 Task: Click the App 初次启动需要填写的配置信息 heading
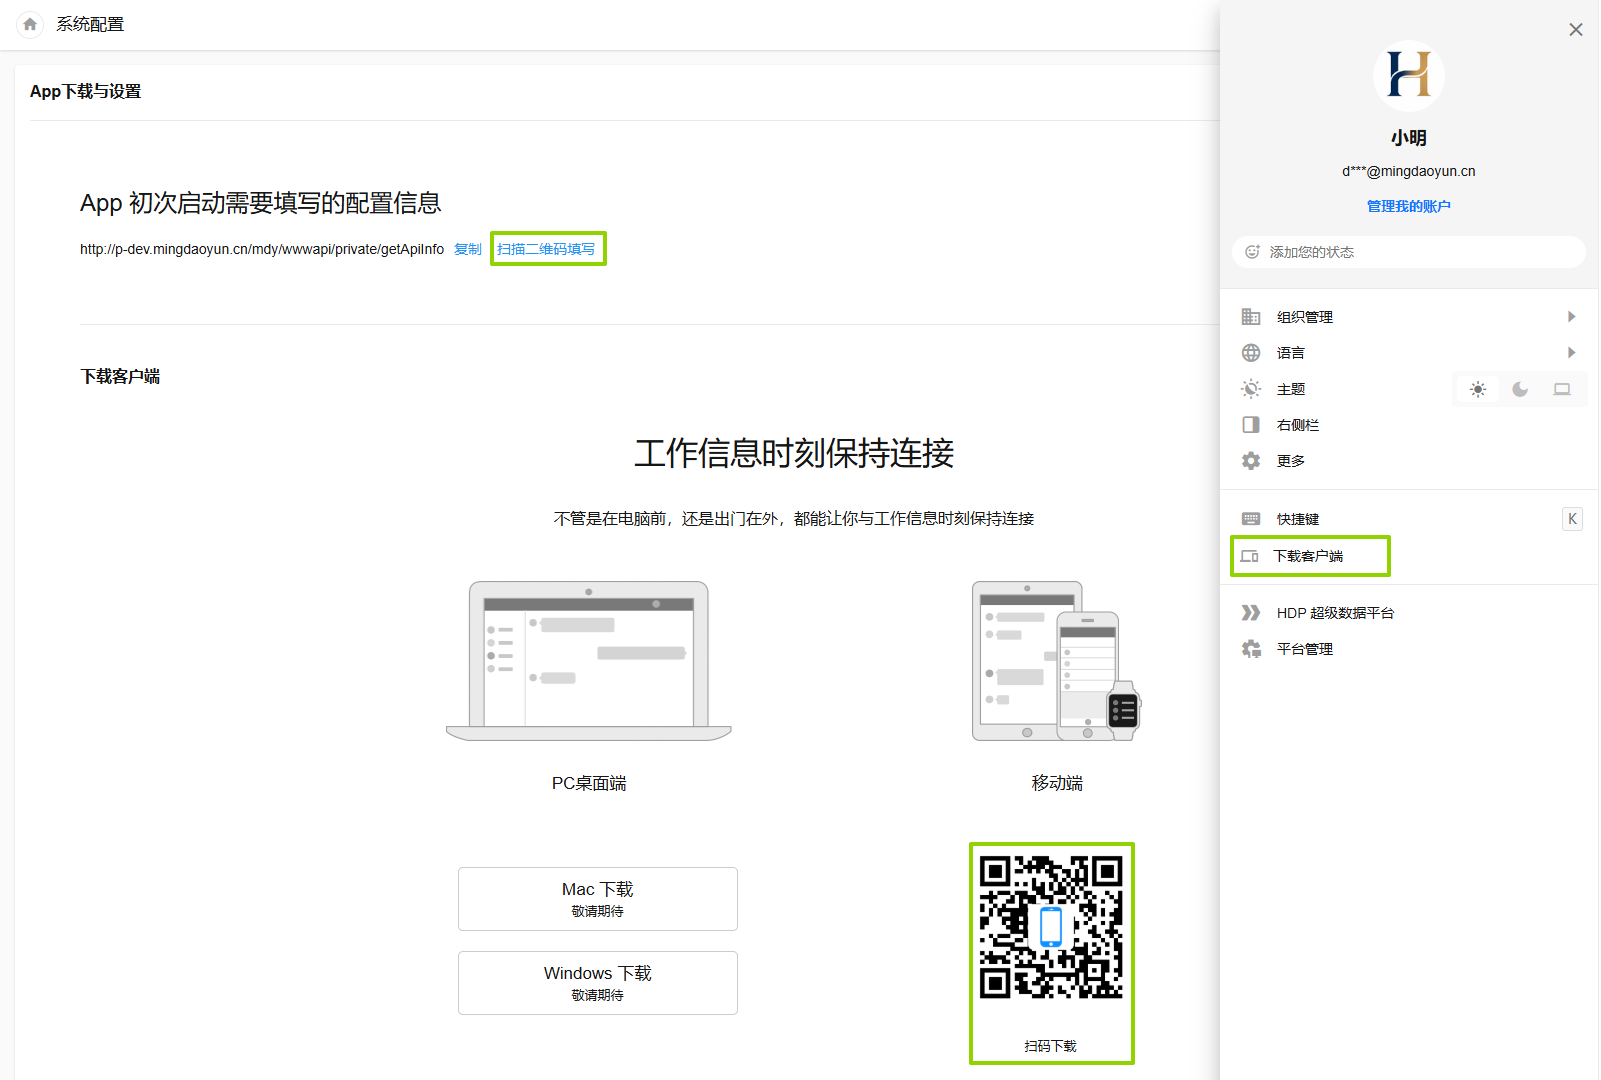[x=261, y=203]
